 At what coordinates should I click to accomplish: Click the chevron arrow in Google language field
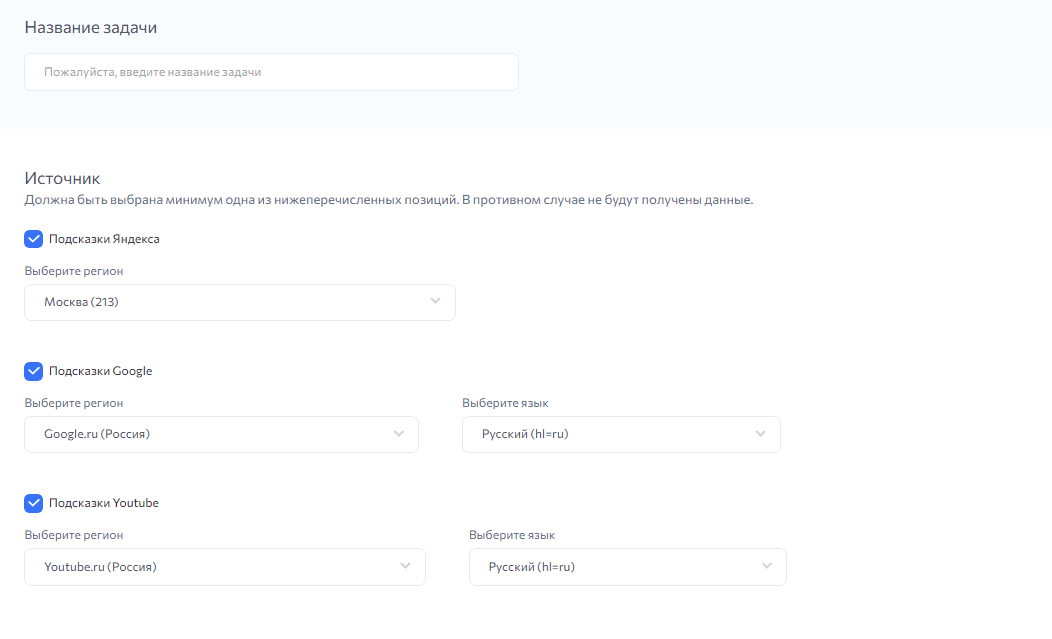point(760,434)
